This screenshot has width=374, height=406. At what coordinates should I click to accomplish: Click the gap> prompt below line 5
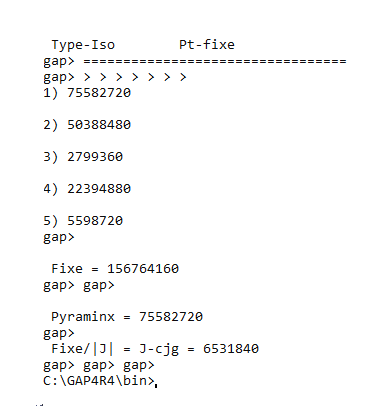(59, 237)
